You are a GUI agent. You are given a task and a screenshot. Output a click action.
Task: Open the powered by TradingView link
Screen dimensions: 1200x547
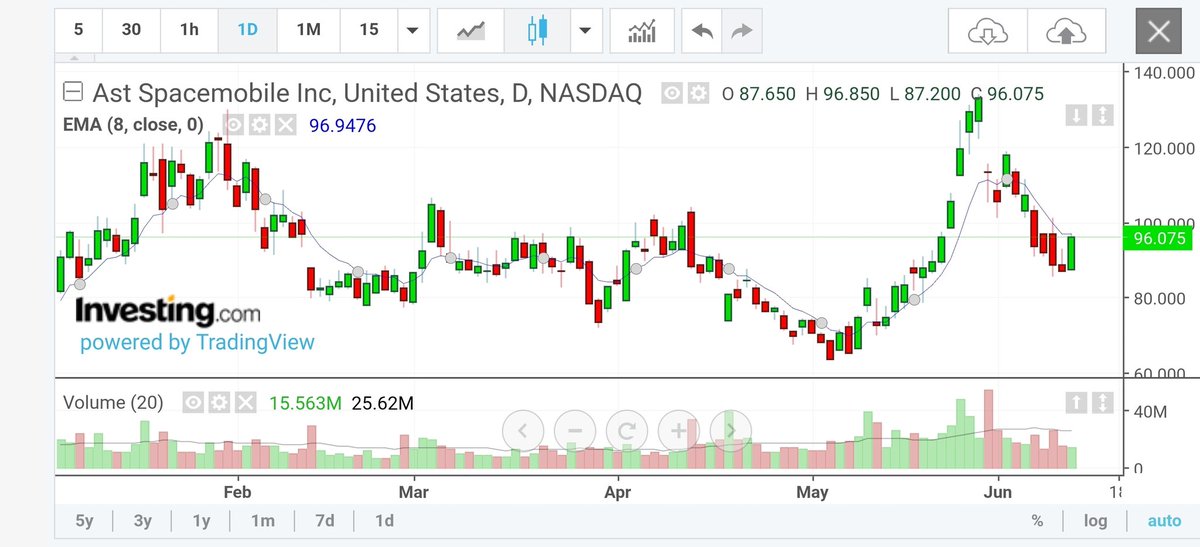point(197,342)
